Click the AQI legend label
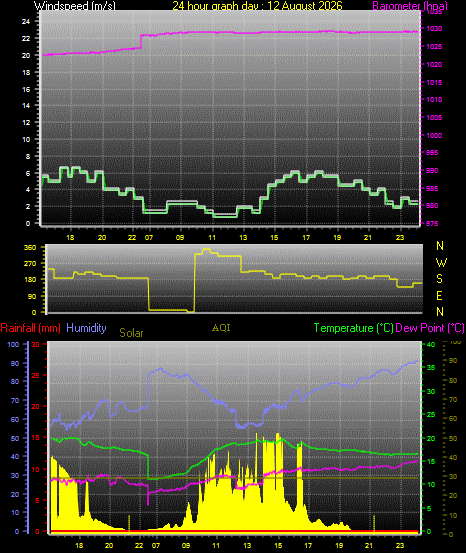Image resolution: width=466 pixels, height=553 pixels. click(x=221, y=328)
